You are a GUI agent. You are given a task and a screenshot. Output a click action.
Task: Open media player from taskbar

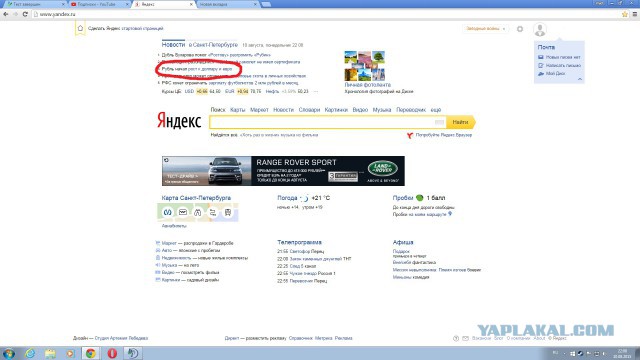tap(70, 353)
